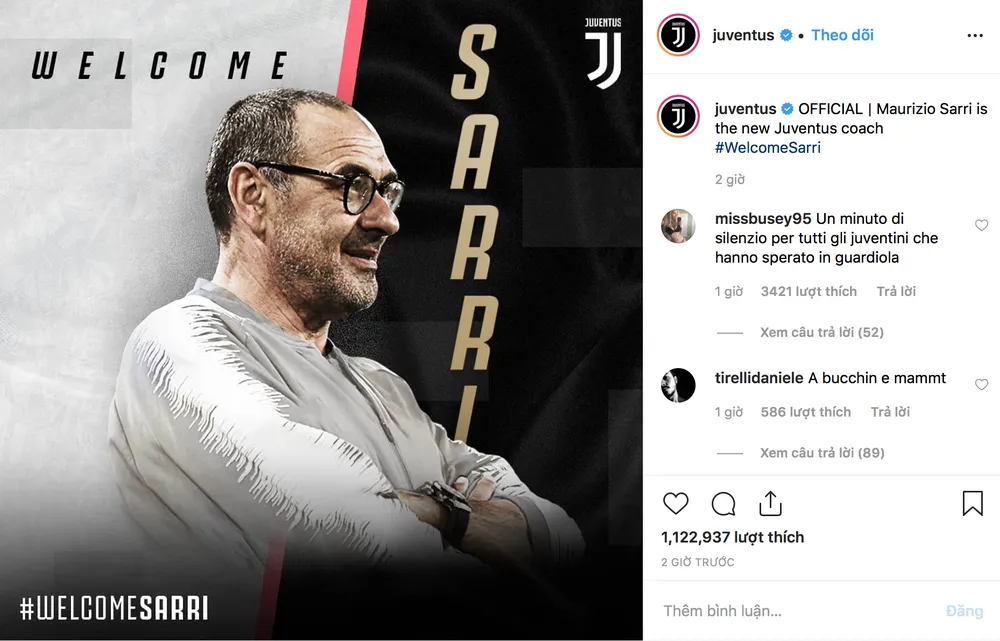Open the three-dot more options menu
The width and height of the screenshot is (1000, 641).
point(974,35)
